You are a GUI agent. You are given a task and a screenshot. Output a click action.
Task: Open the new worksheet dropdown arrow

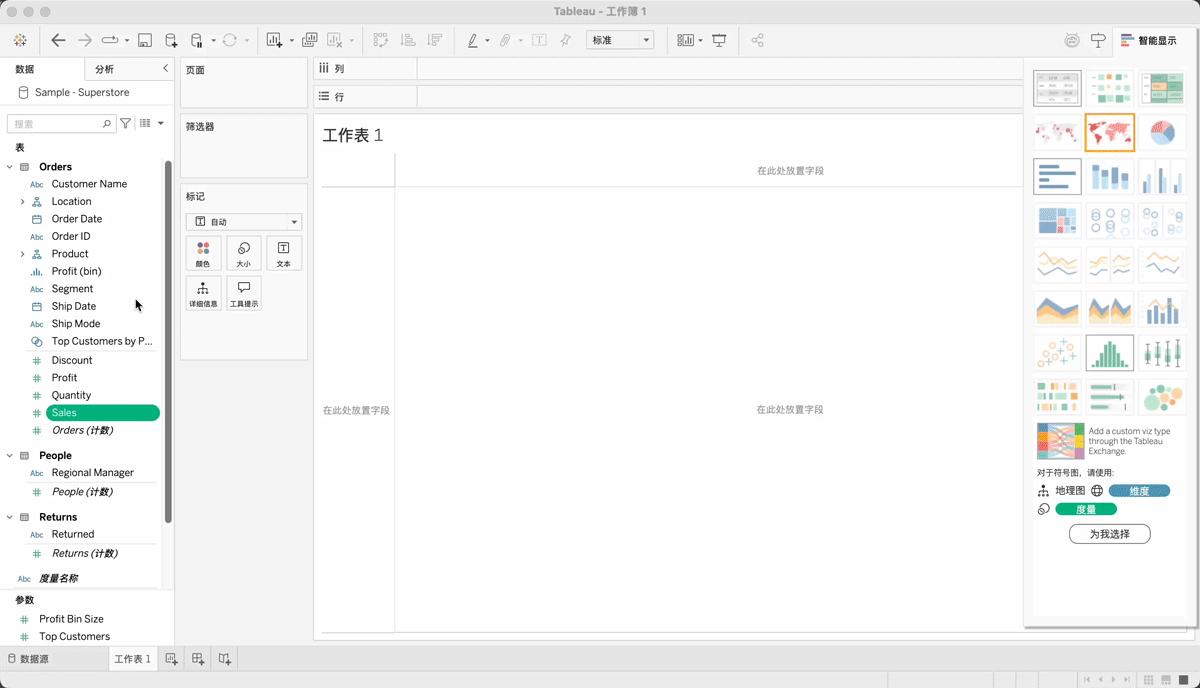click(x=291, y=41)
